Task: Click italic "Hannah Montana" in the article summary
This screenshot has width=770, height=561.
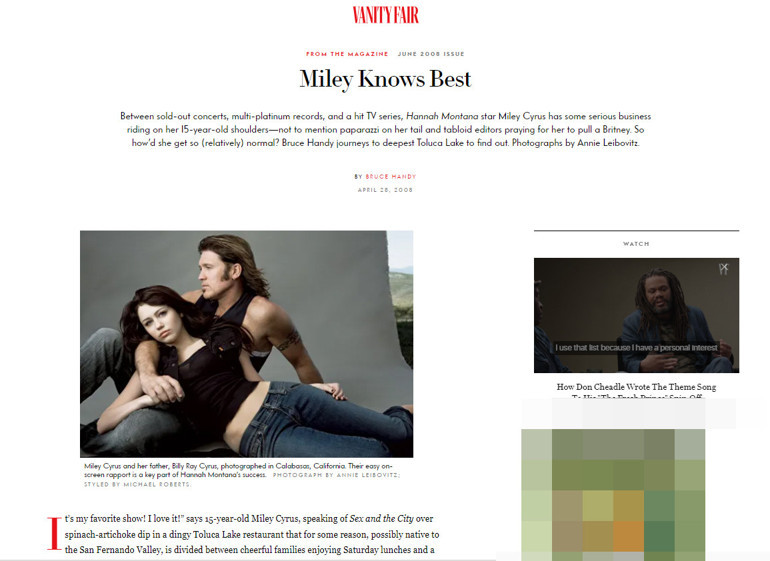Action: point(442,116)
